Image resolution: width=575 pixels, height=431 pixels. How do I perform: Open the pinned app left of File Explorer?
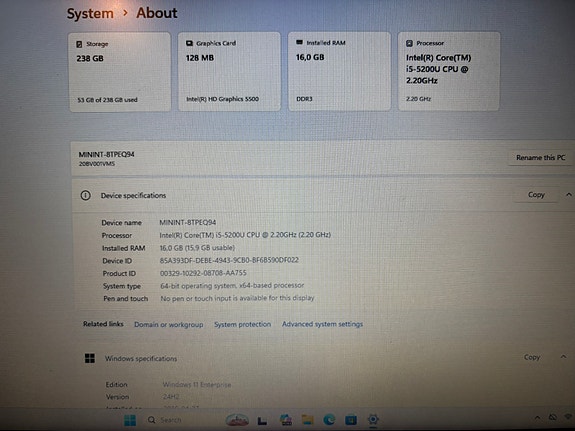click(286, 420)
